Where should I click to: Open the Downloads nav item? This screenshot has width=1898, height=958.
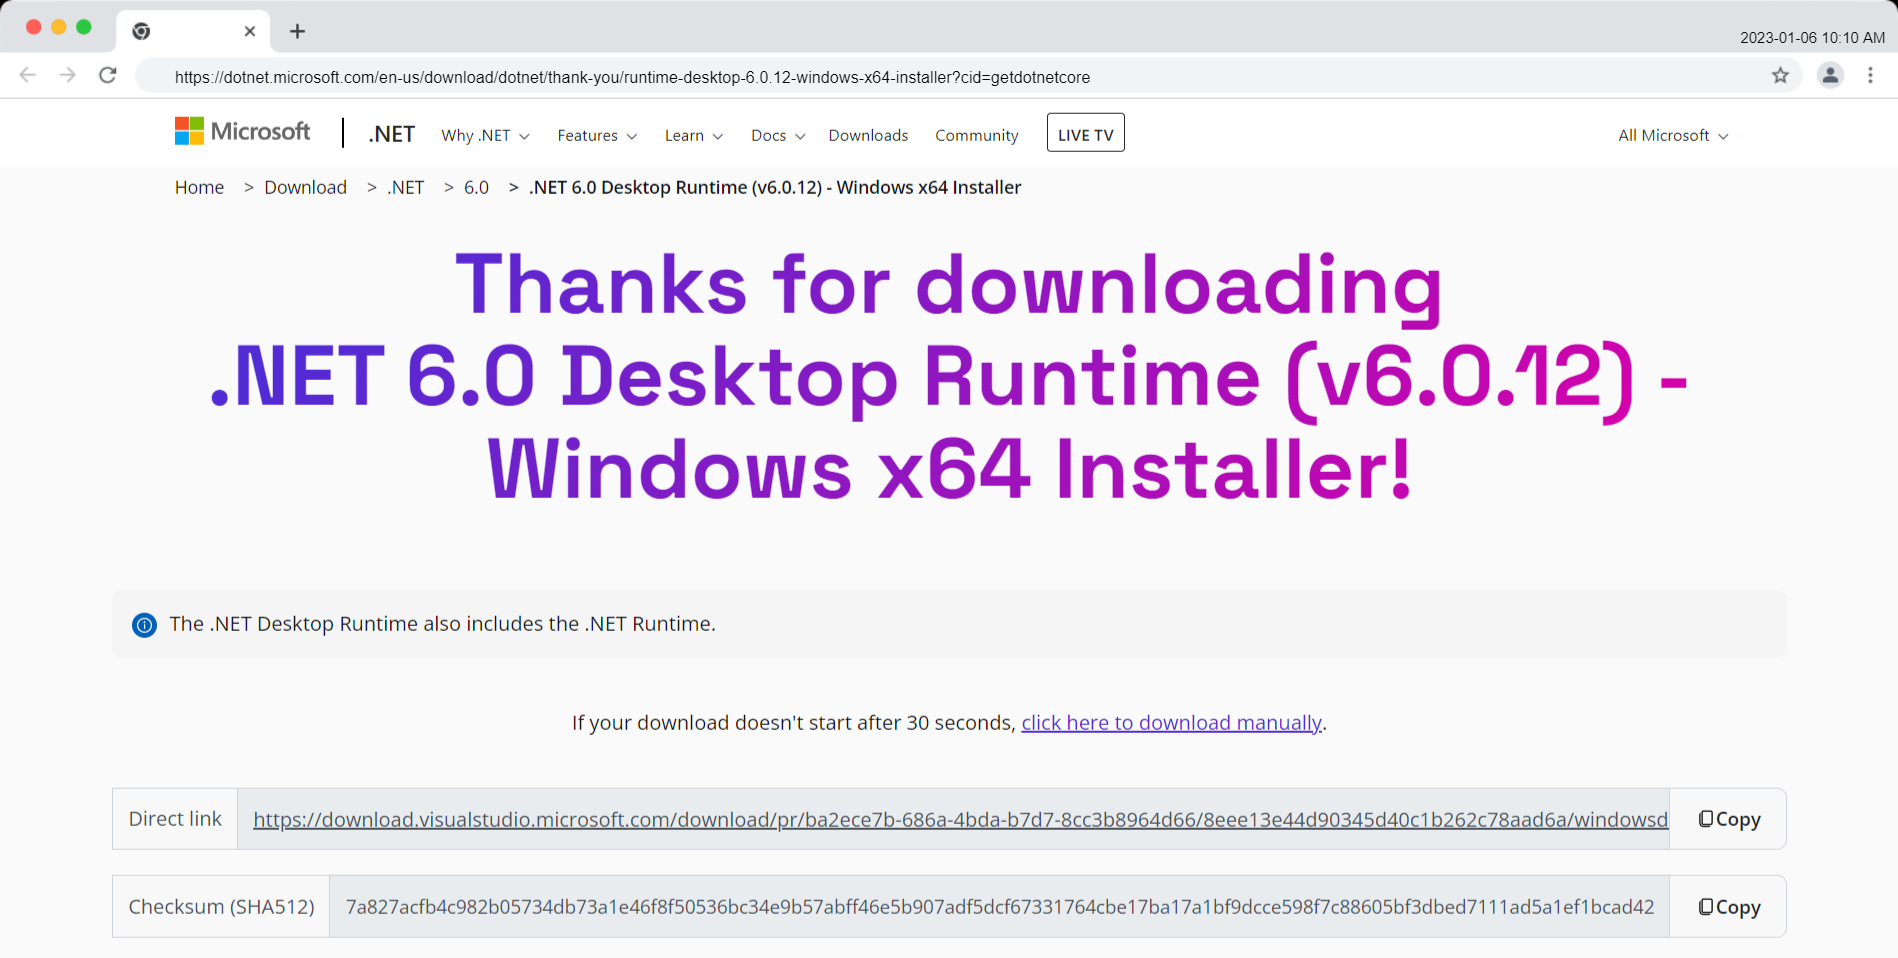[x=868, y=135]
